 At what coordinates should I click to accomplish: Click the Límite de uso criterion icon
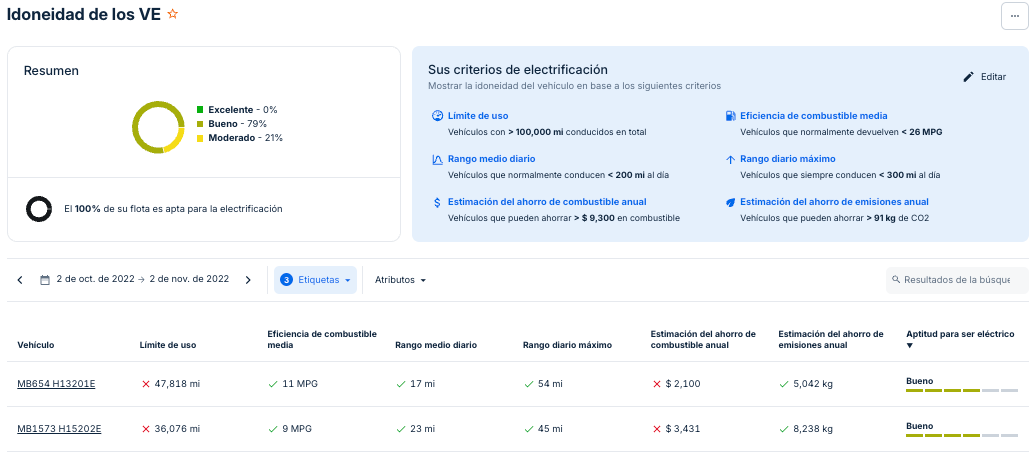click(x=437, y=116)
